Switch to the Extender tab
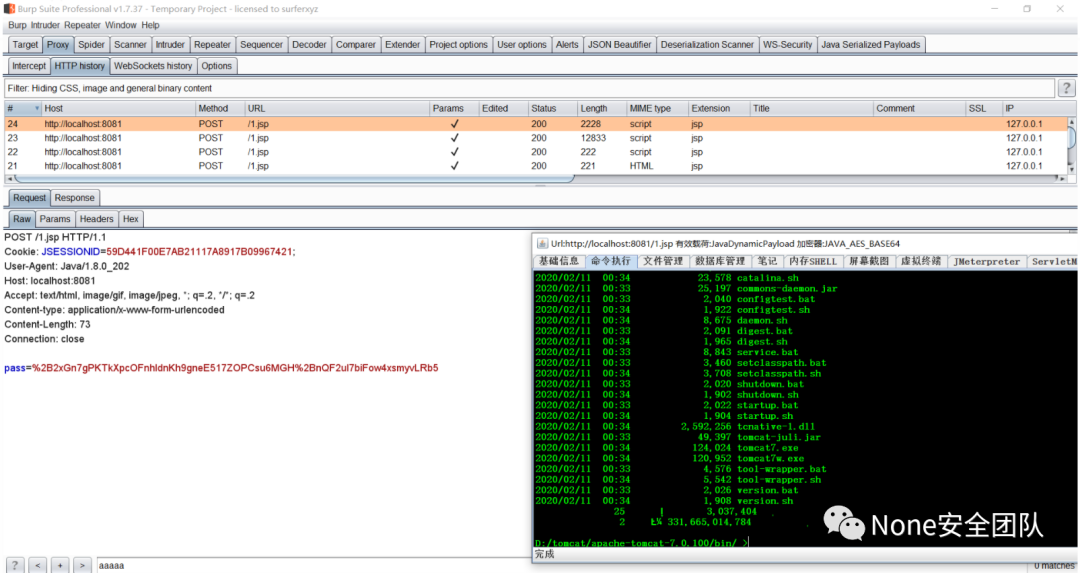1080x573 pixels. tap(402, 45)
